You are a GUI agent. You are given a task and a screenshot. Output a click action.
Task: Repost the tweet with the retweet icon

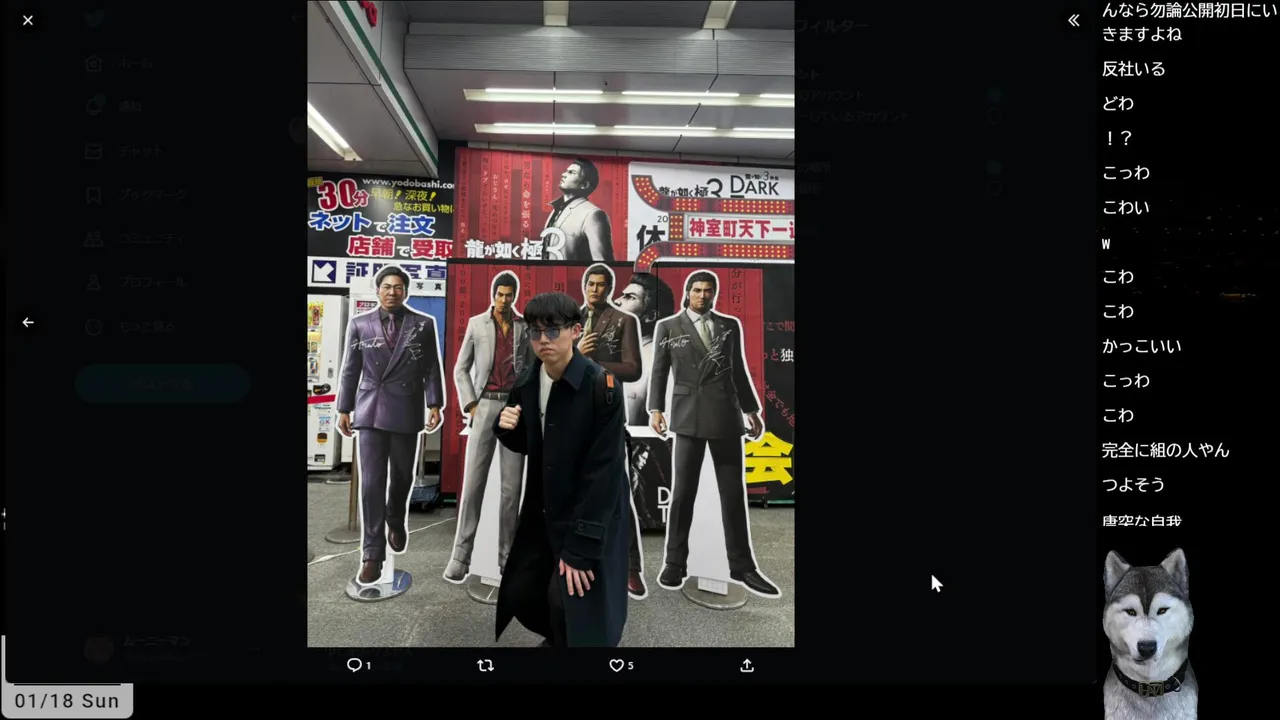point(485,665)
